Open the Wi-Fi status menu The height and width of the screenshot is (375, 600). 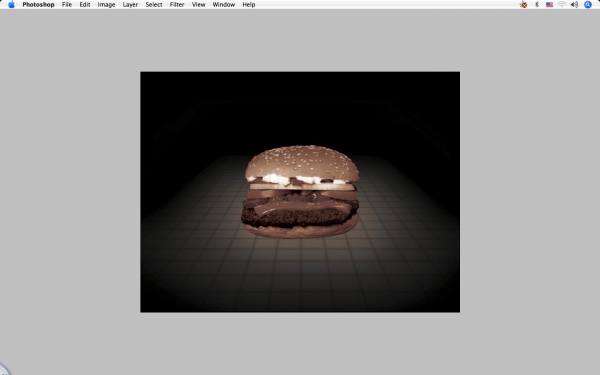coord(562,5)
